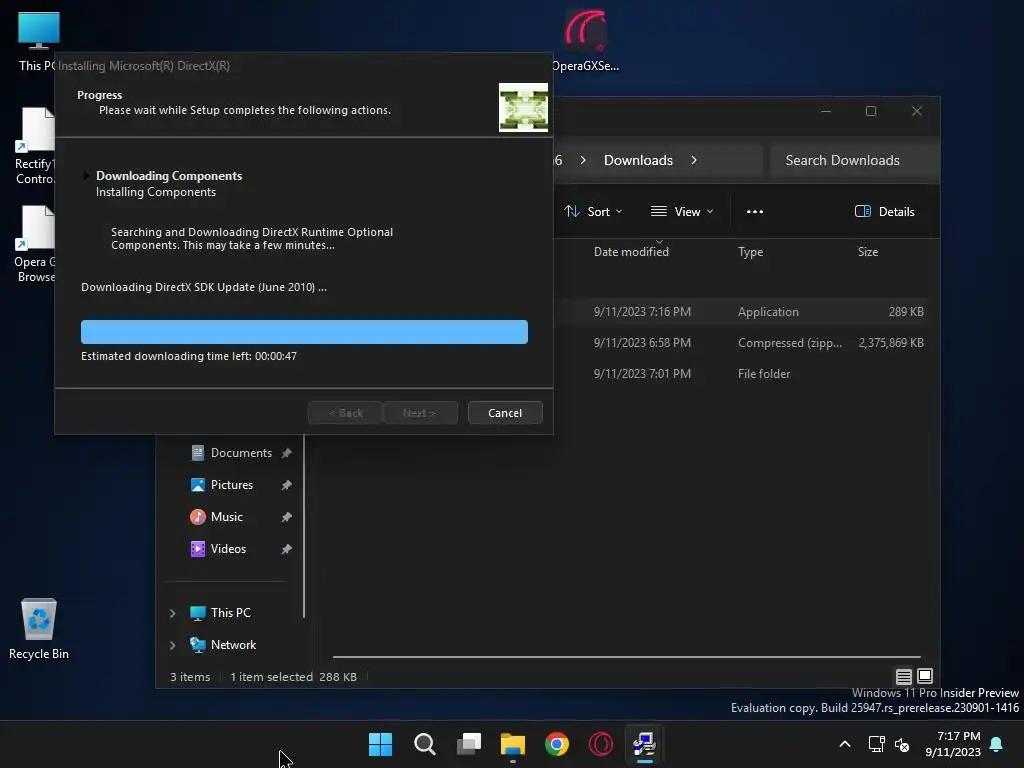
Task: Click the DirectX setup logo image
Action: pyautogui.click(x=523, y=107)
